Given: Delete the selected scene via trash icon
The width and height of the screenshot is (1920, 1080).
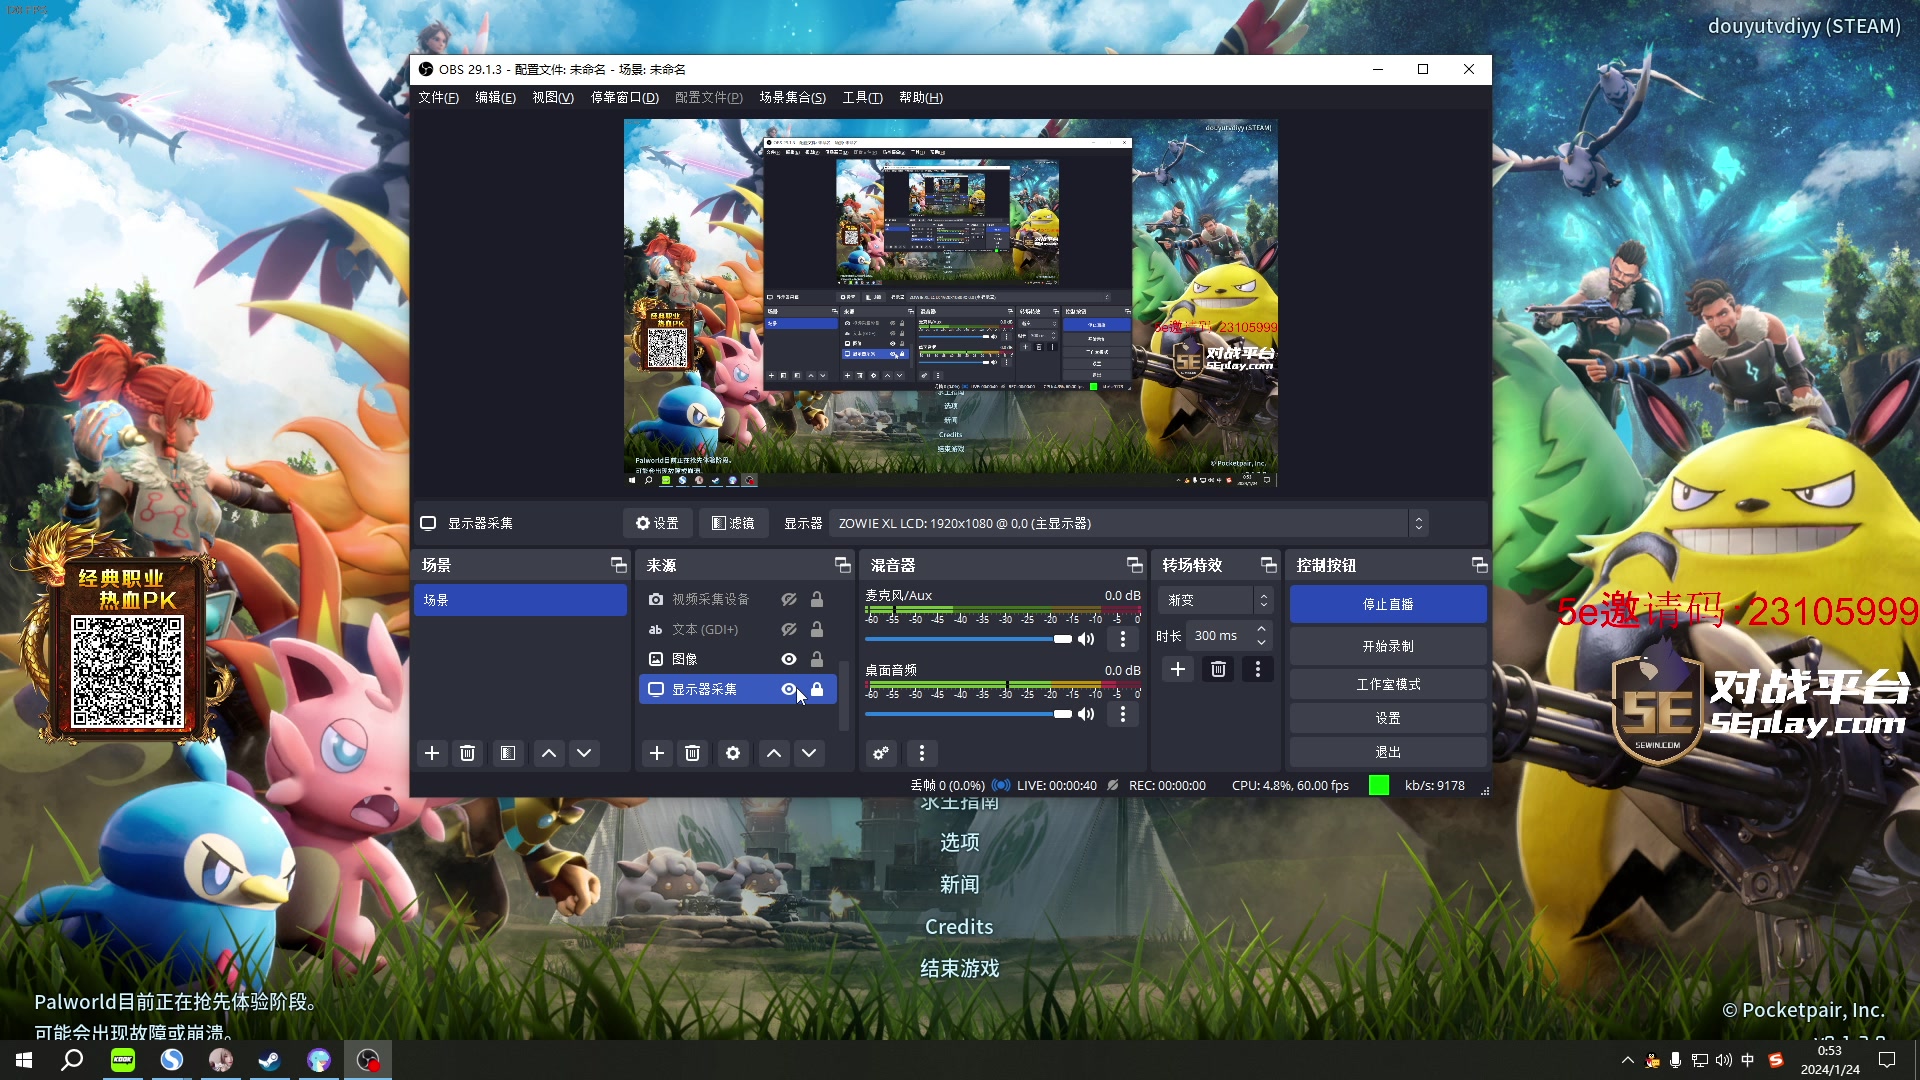Looking at the screenshot, I should click(467, 753).
